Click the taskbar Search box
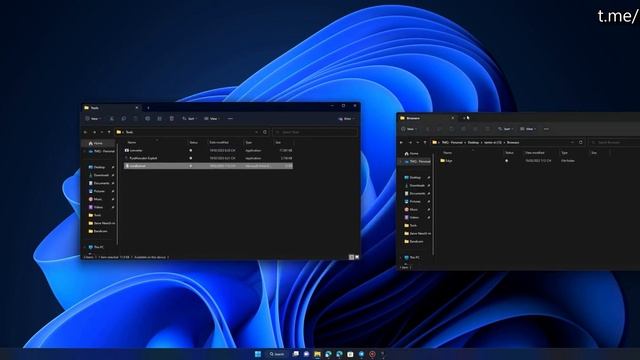 pos(277,354)
